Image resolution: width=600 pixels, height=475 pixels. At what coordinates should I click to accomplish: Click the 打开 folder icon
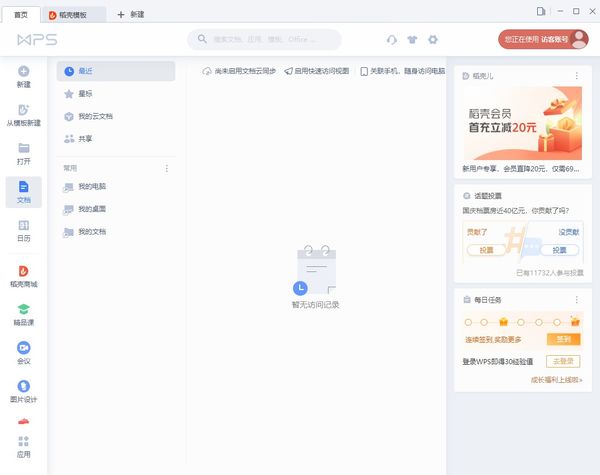(24, 148)
